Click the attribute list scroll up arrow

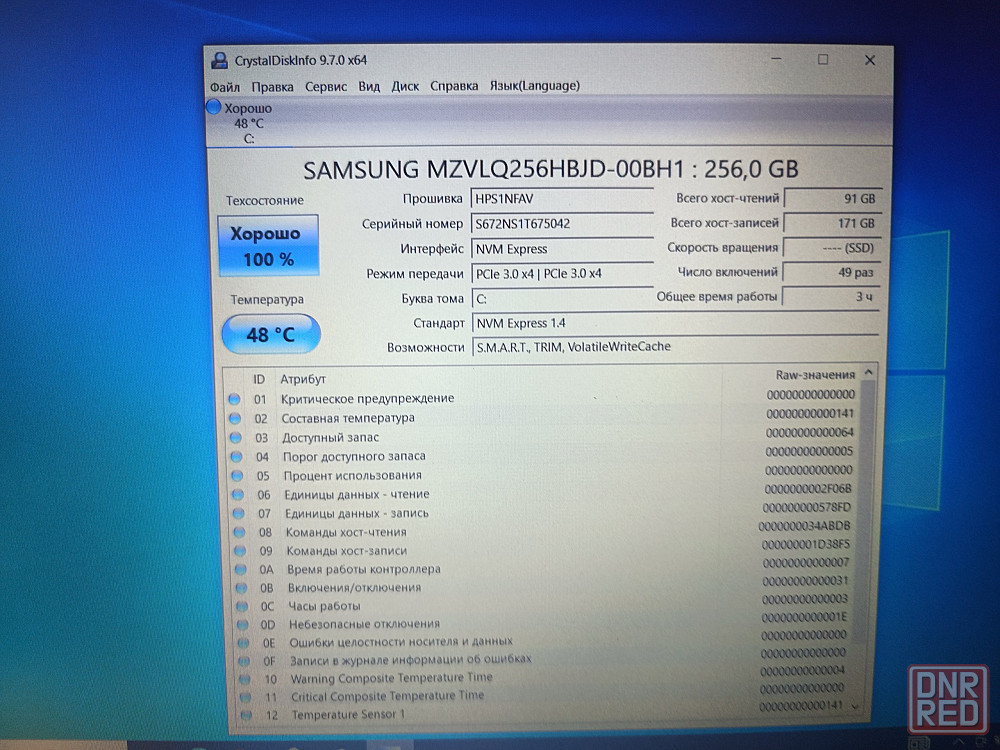(867, 373)
